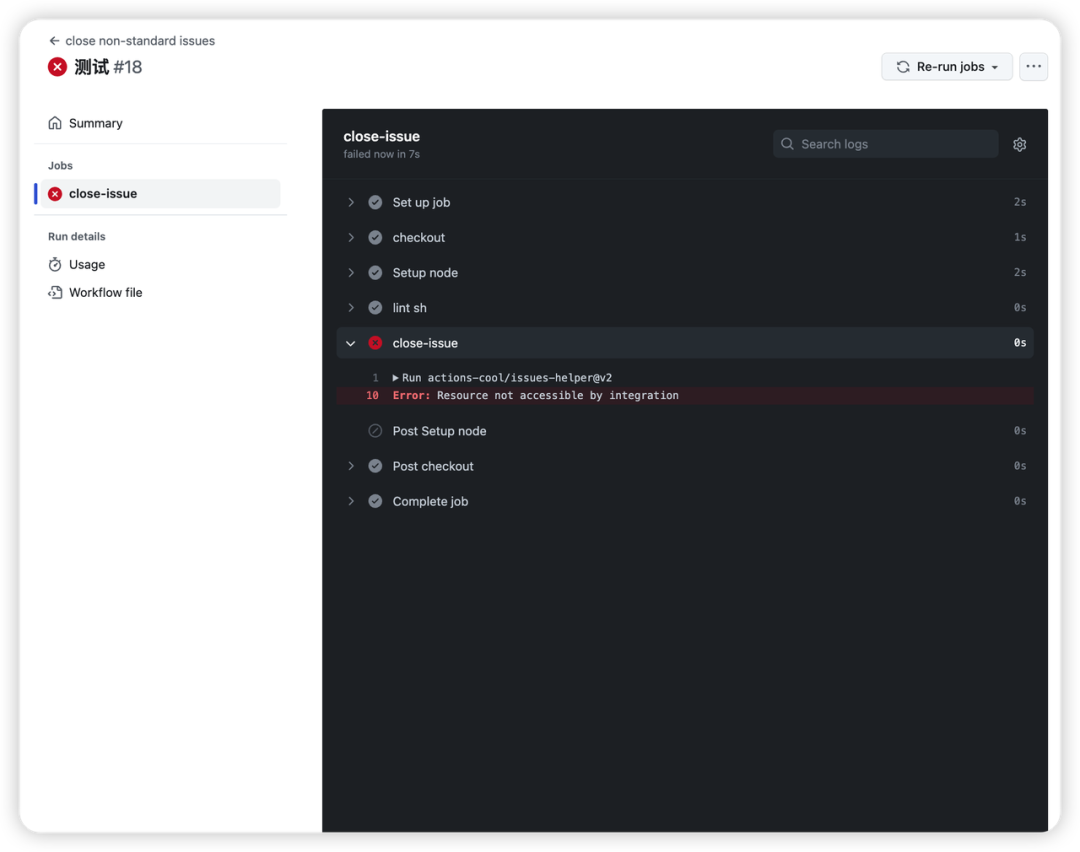
Task: Open the Workflow file view
Action: coord(105,293)
